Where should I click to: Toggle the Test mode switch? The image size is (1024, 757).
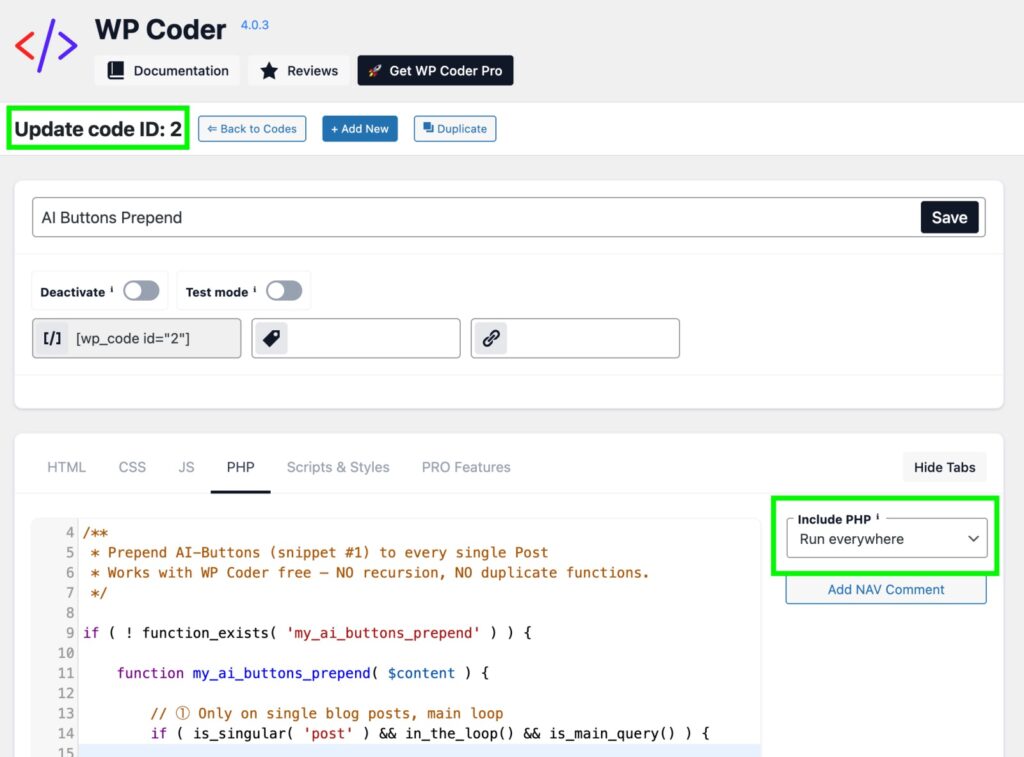[x=284, y=291]
